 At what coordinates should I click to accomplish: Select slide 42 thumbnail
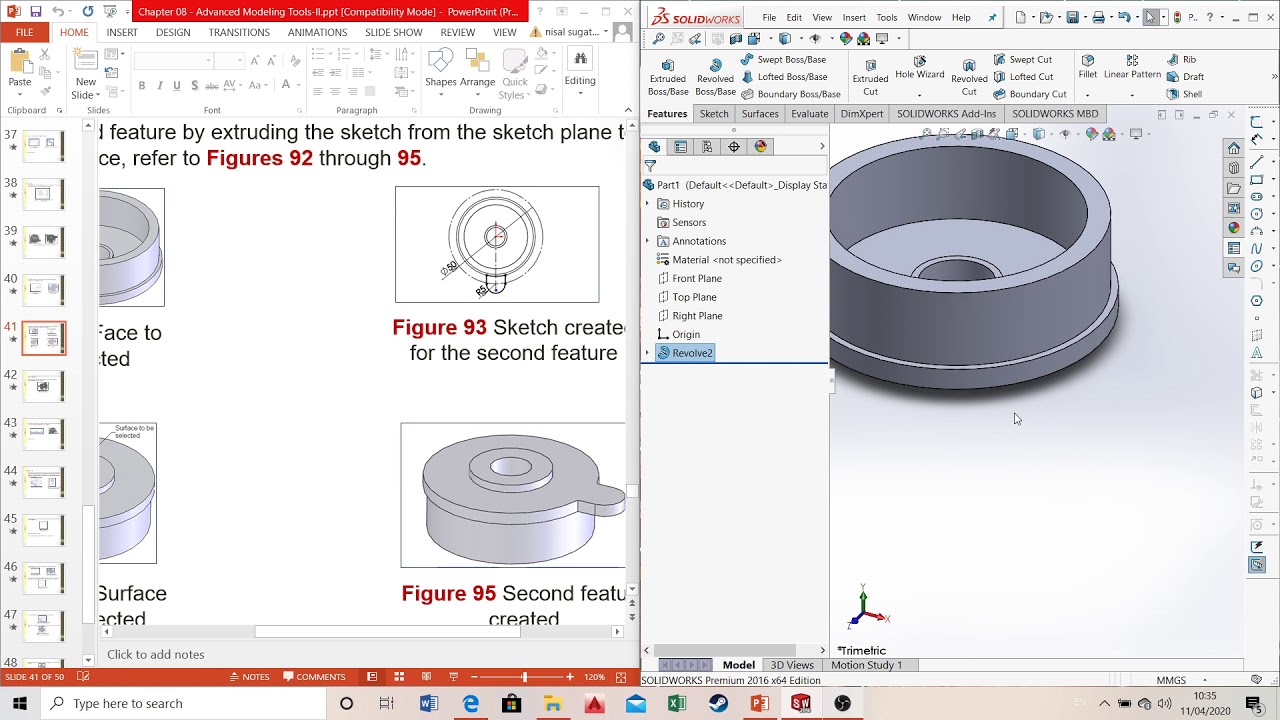43,386
